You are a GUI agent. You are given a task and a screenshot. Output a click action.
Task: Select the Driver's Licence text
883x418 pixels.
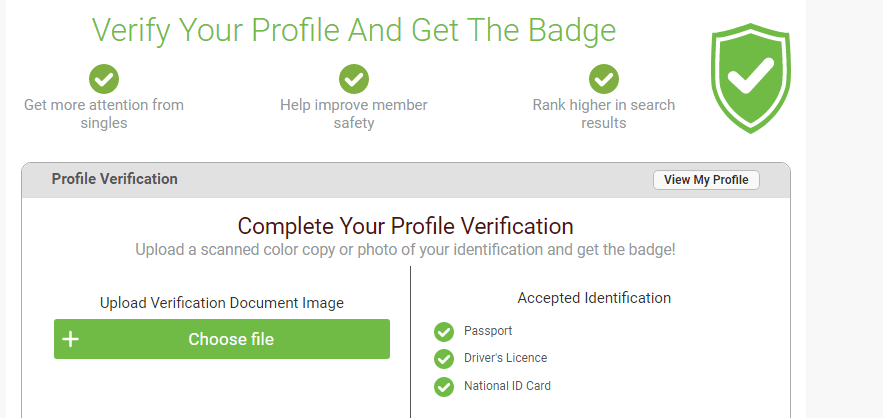[x=505, y=358]
